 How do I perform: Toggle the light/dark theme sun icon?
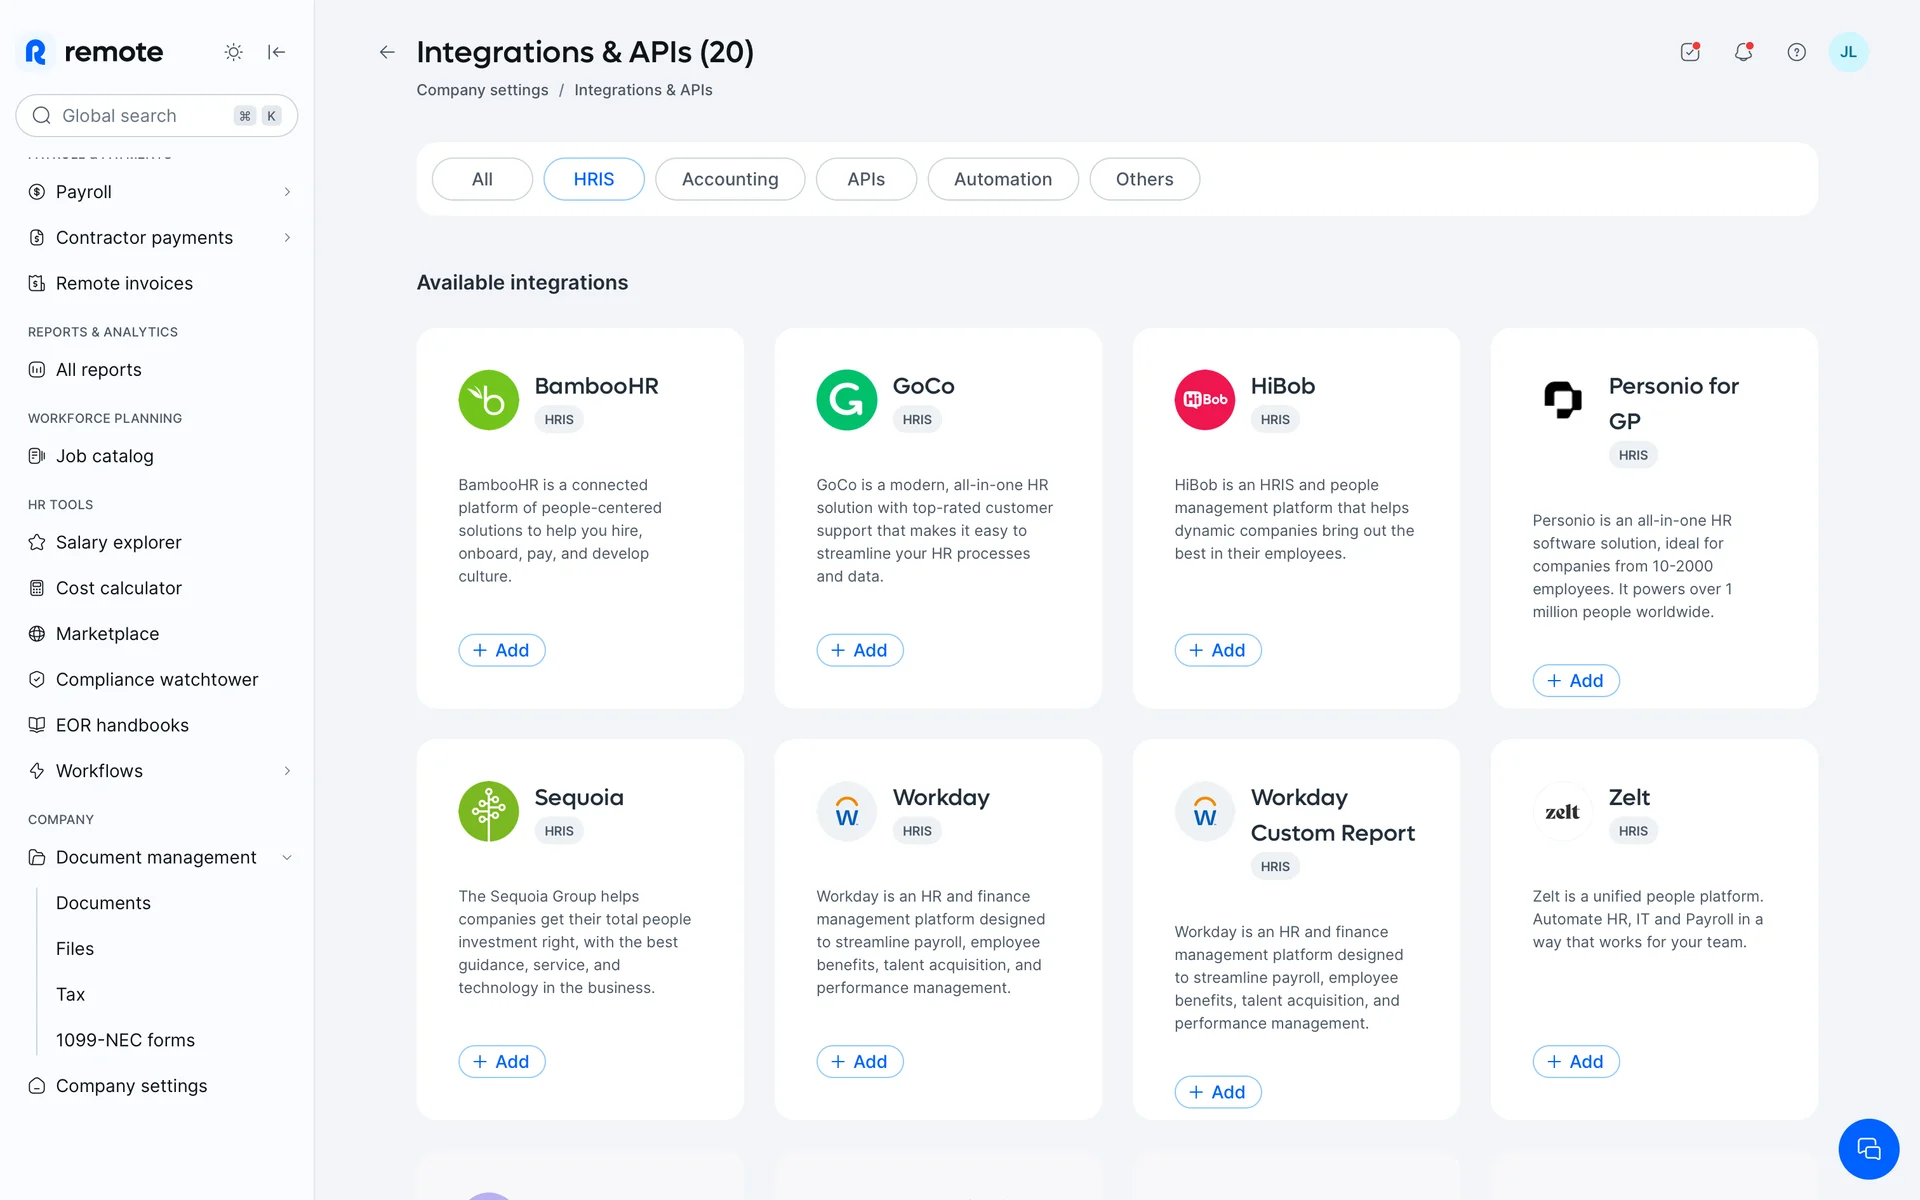[233, 52]
